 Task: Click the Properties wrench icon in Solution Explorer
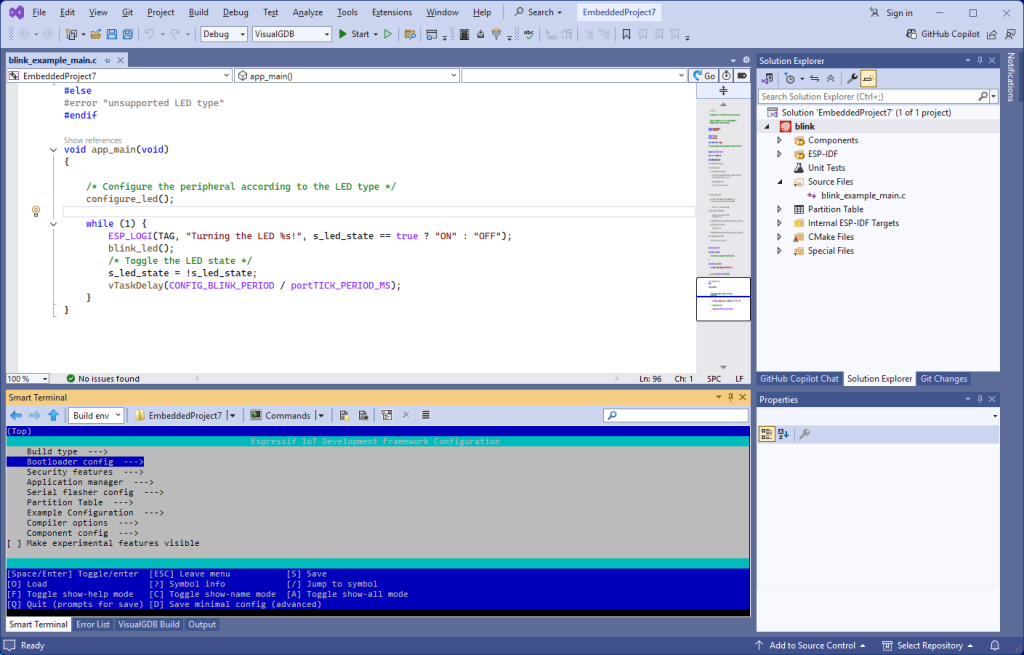tap(851, 78)
